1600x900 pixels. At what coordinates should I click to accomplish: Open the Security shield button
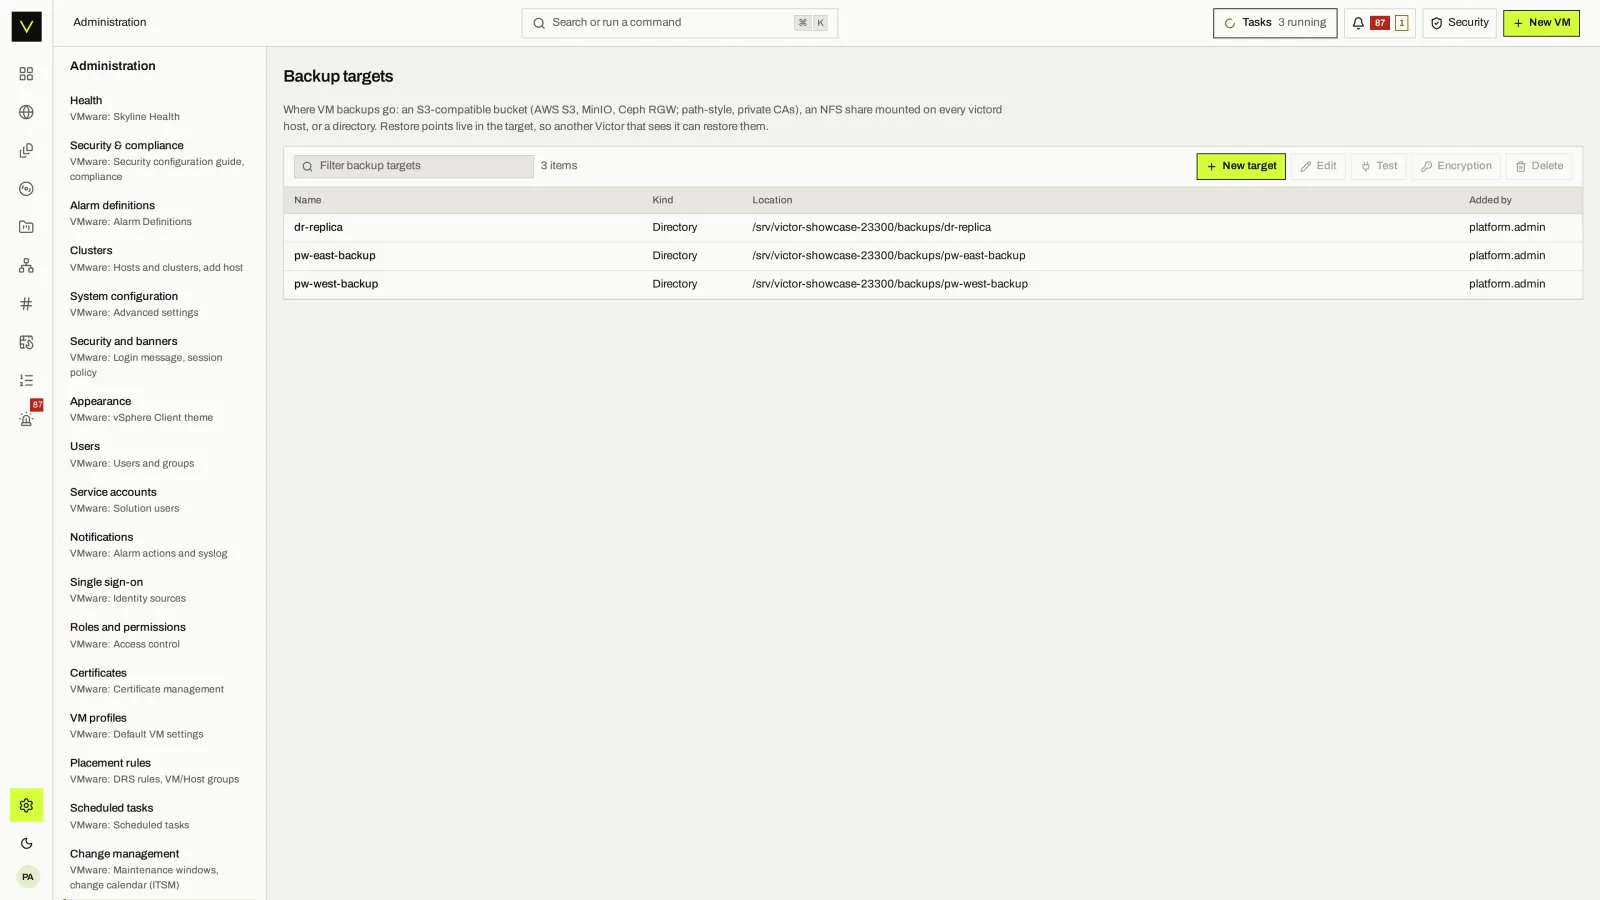[1459, 23]
